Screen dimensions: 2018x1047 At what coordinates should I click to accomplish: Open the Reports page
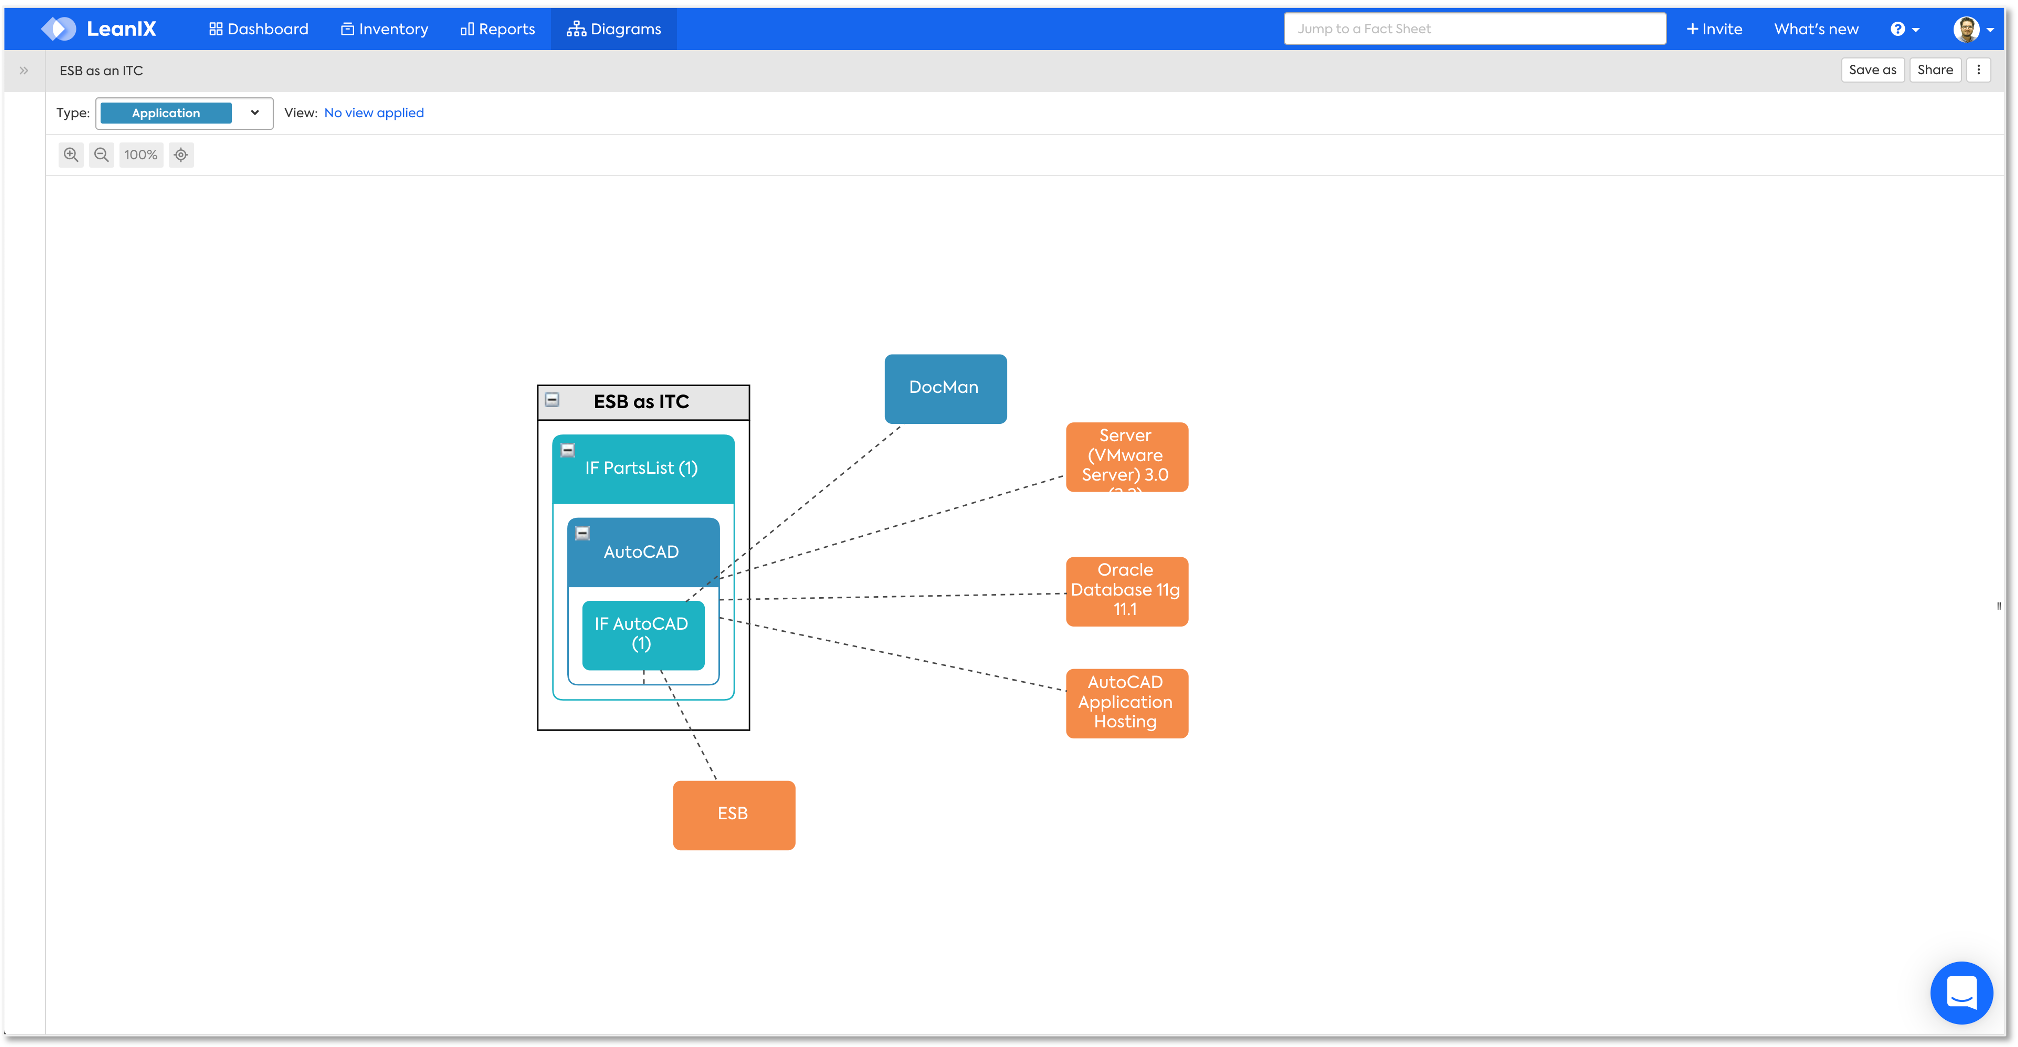(x=497, y=29)
